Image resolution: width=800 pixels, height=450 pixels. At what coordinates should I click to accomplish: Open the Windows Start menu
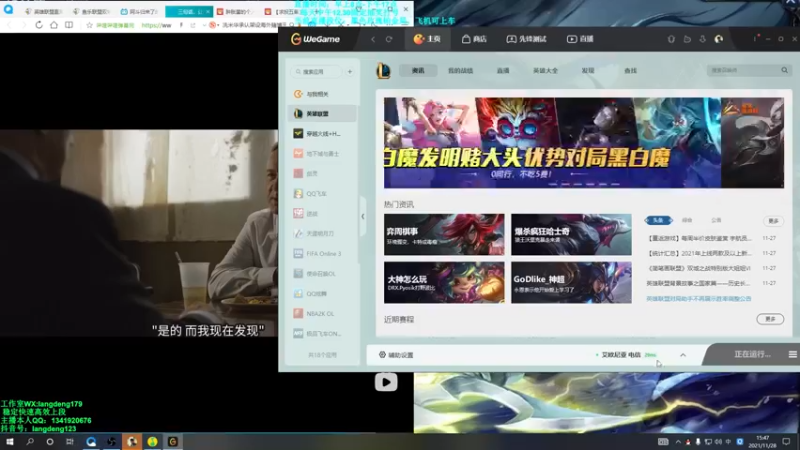tap(9, 441)
